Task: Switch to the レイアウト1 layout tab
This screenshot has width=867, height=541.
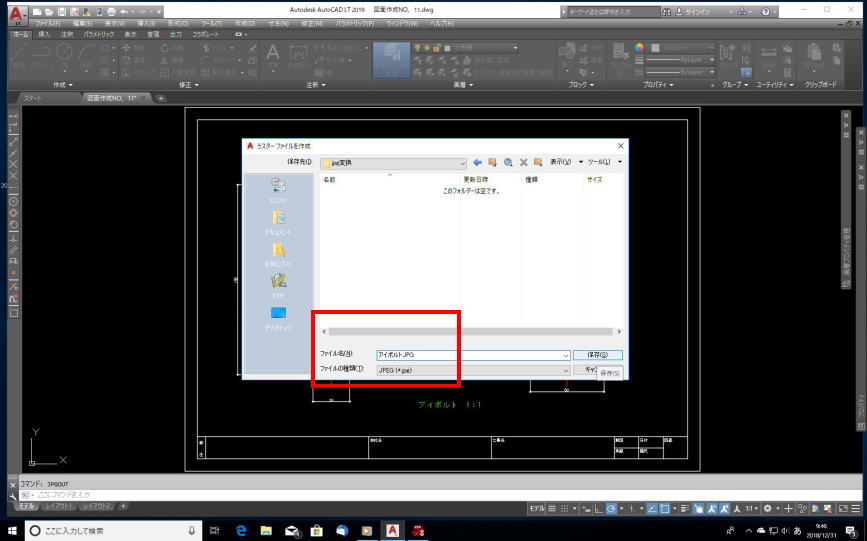Action: (58, 506)
